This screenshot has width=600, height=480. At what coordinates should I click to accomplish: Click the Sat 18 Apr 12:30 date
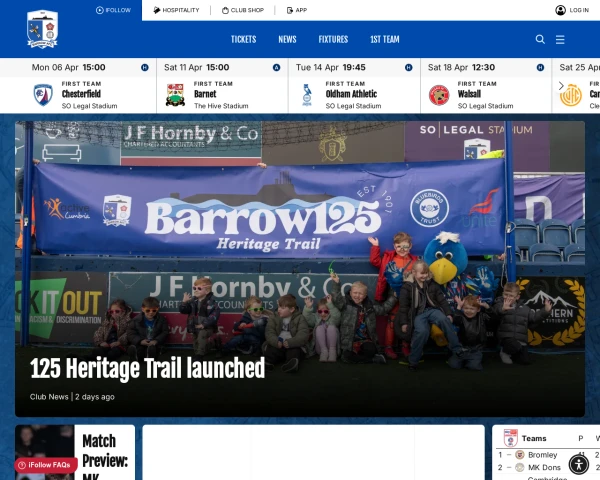click(x=461, y=67)
